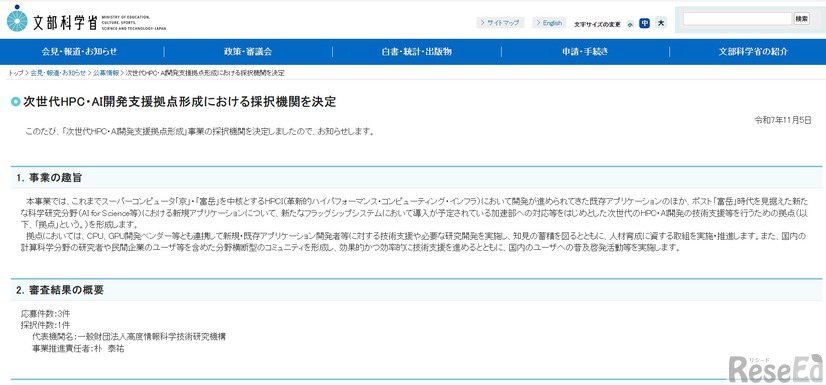Click the intro sentence starting このたび
Viewport: 826px width, 385px height.
[200, 132]
